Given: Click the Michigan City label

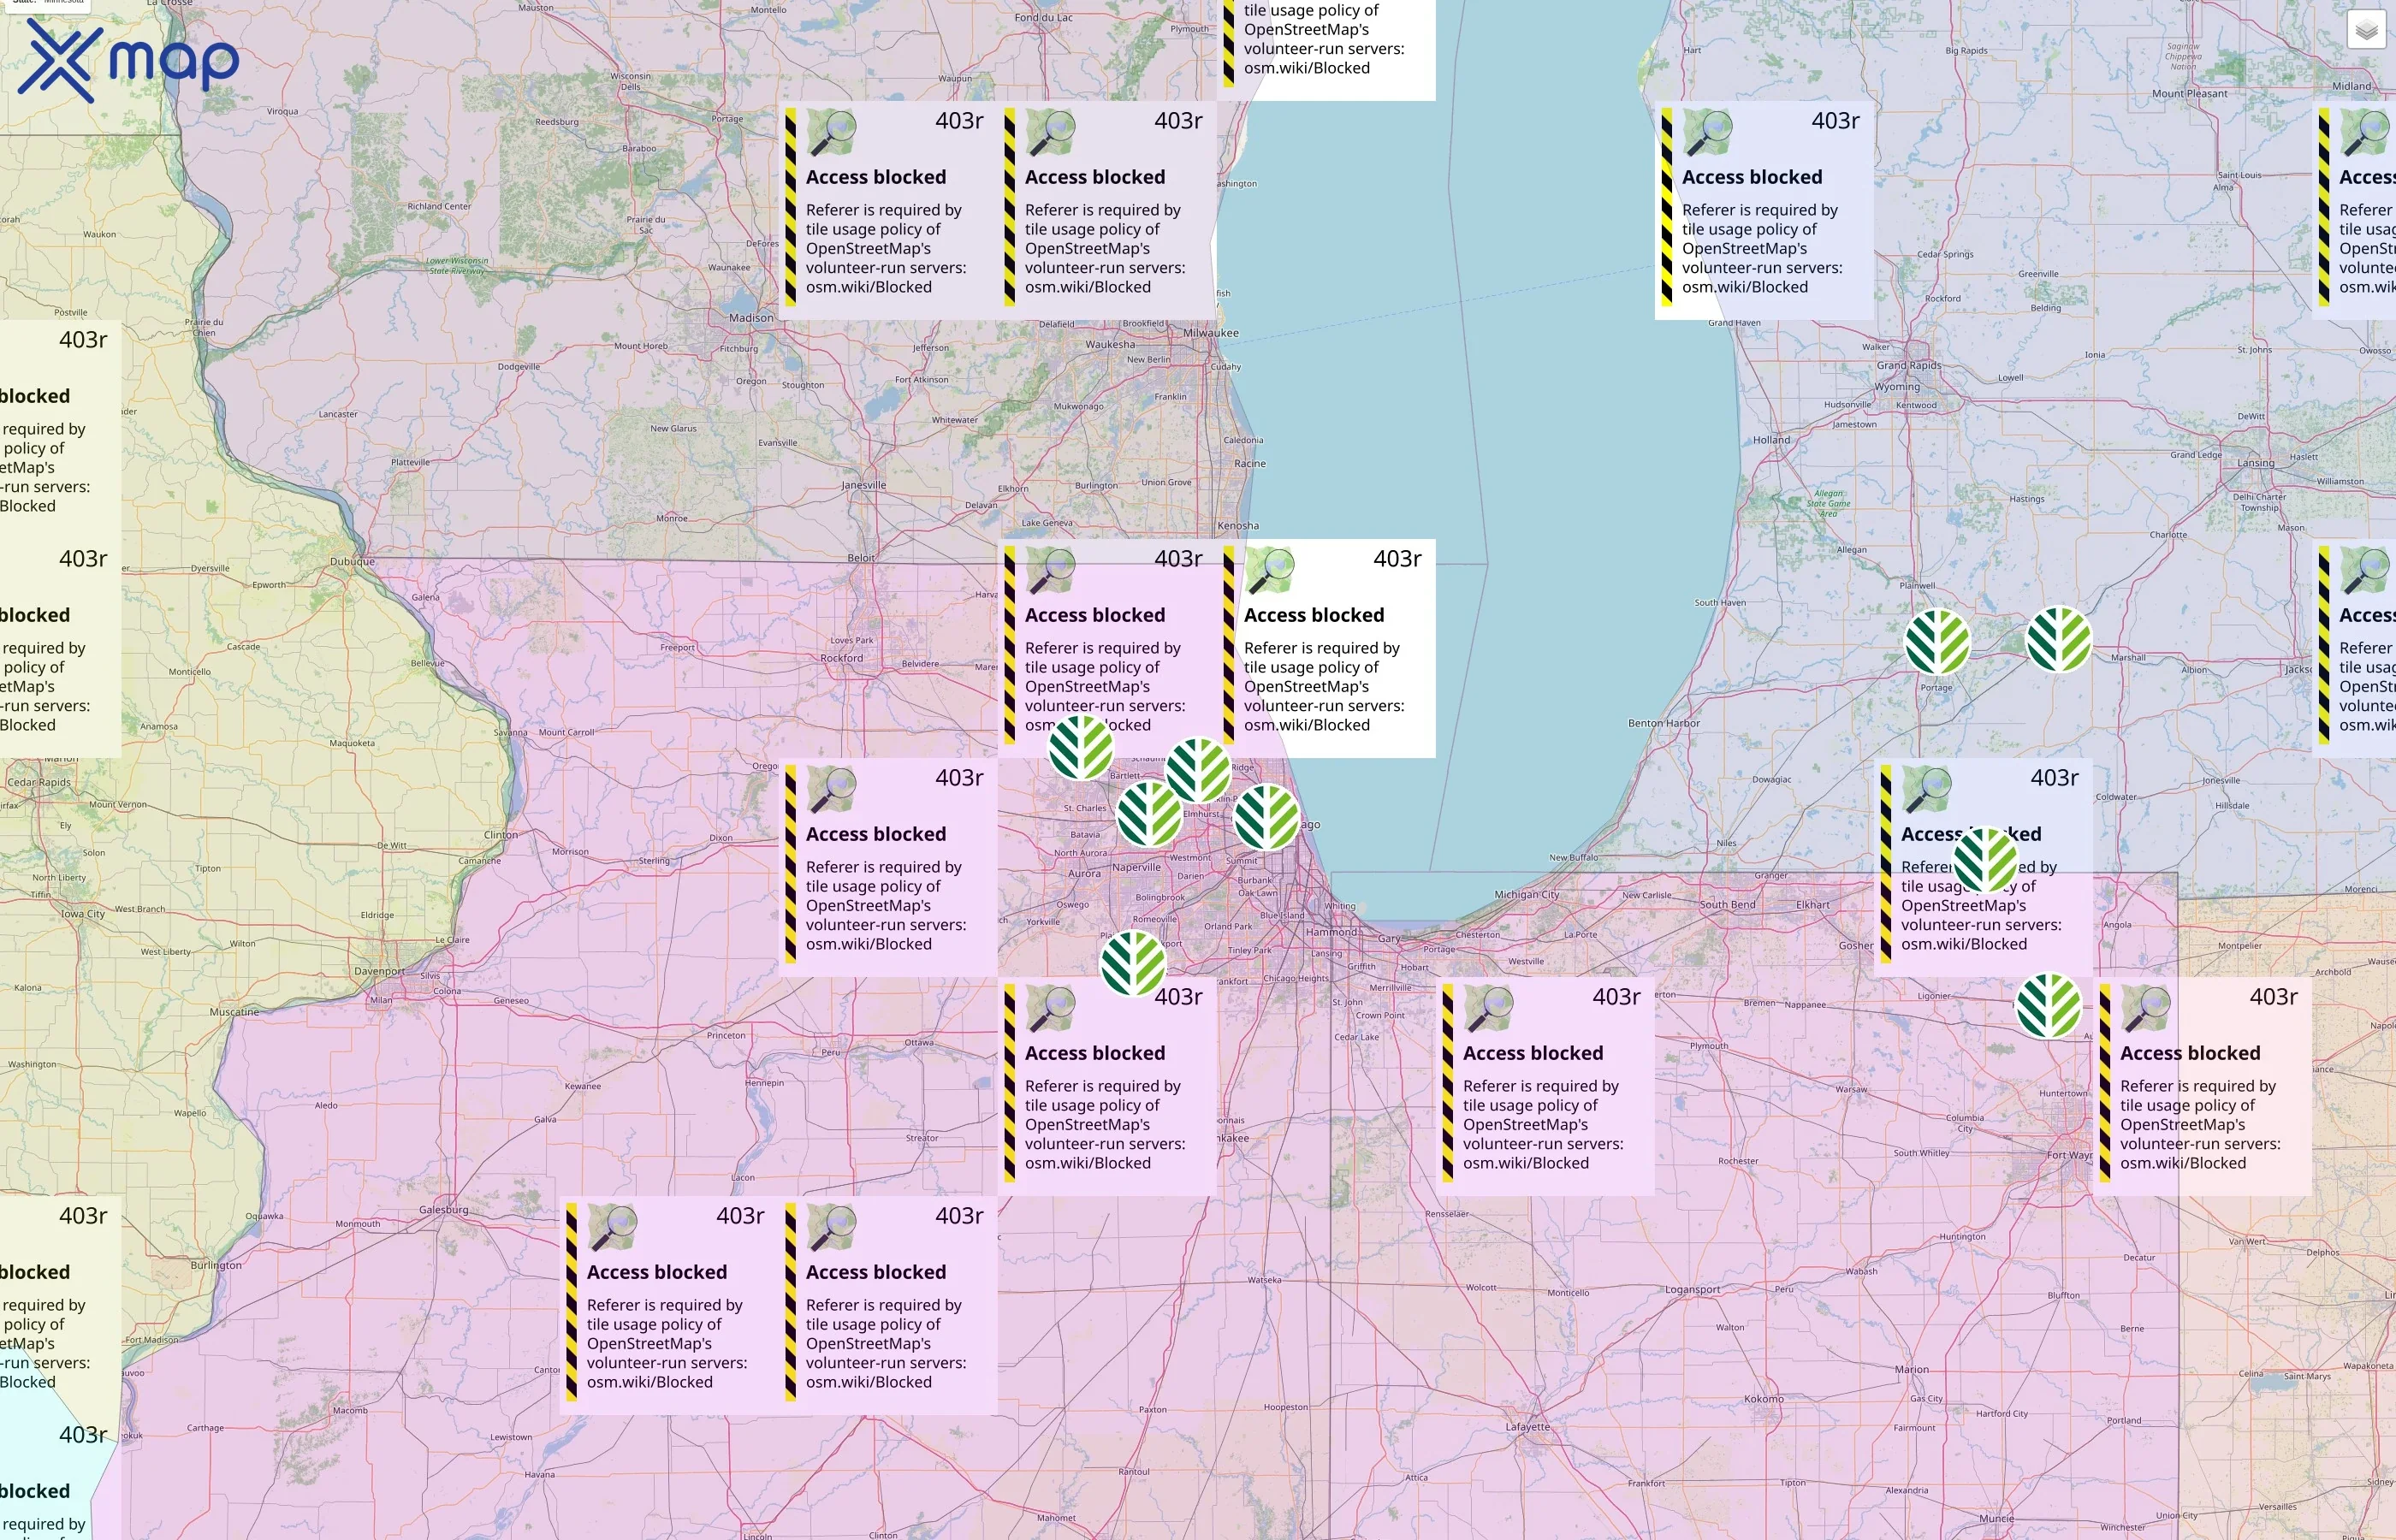Looking at the screenshot, I should click(x=1527, y=895).
